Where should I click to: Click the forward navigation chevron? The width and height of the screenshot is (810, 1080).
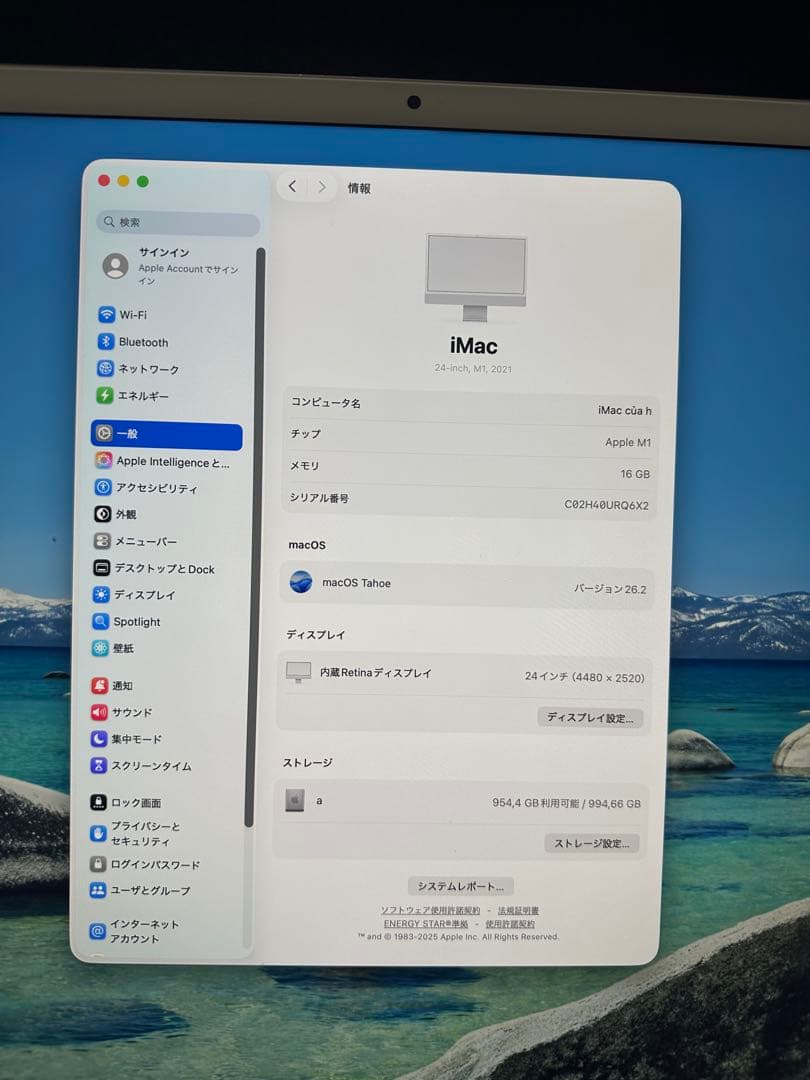click(321, 186)
